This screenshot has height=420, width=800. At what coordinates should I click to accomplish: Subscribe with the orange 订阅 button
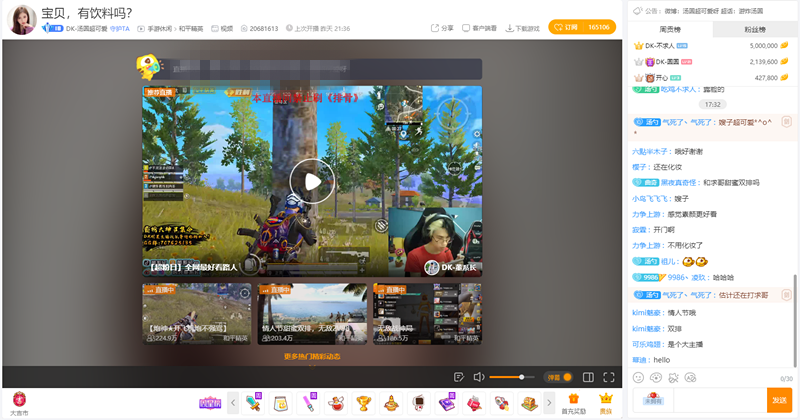tap(582, 27)
